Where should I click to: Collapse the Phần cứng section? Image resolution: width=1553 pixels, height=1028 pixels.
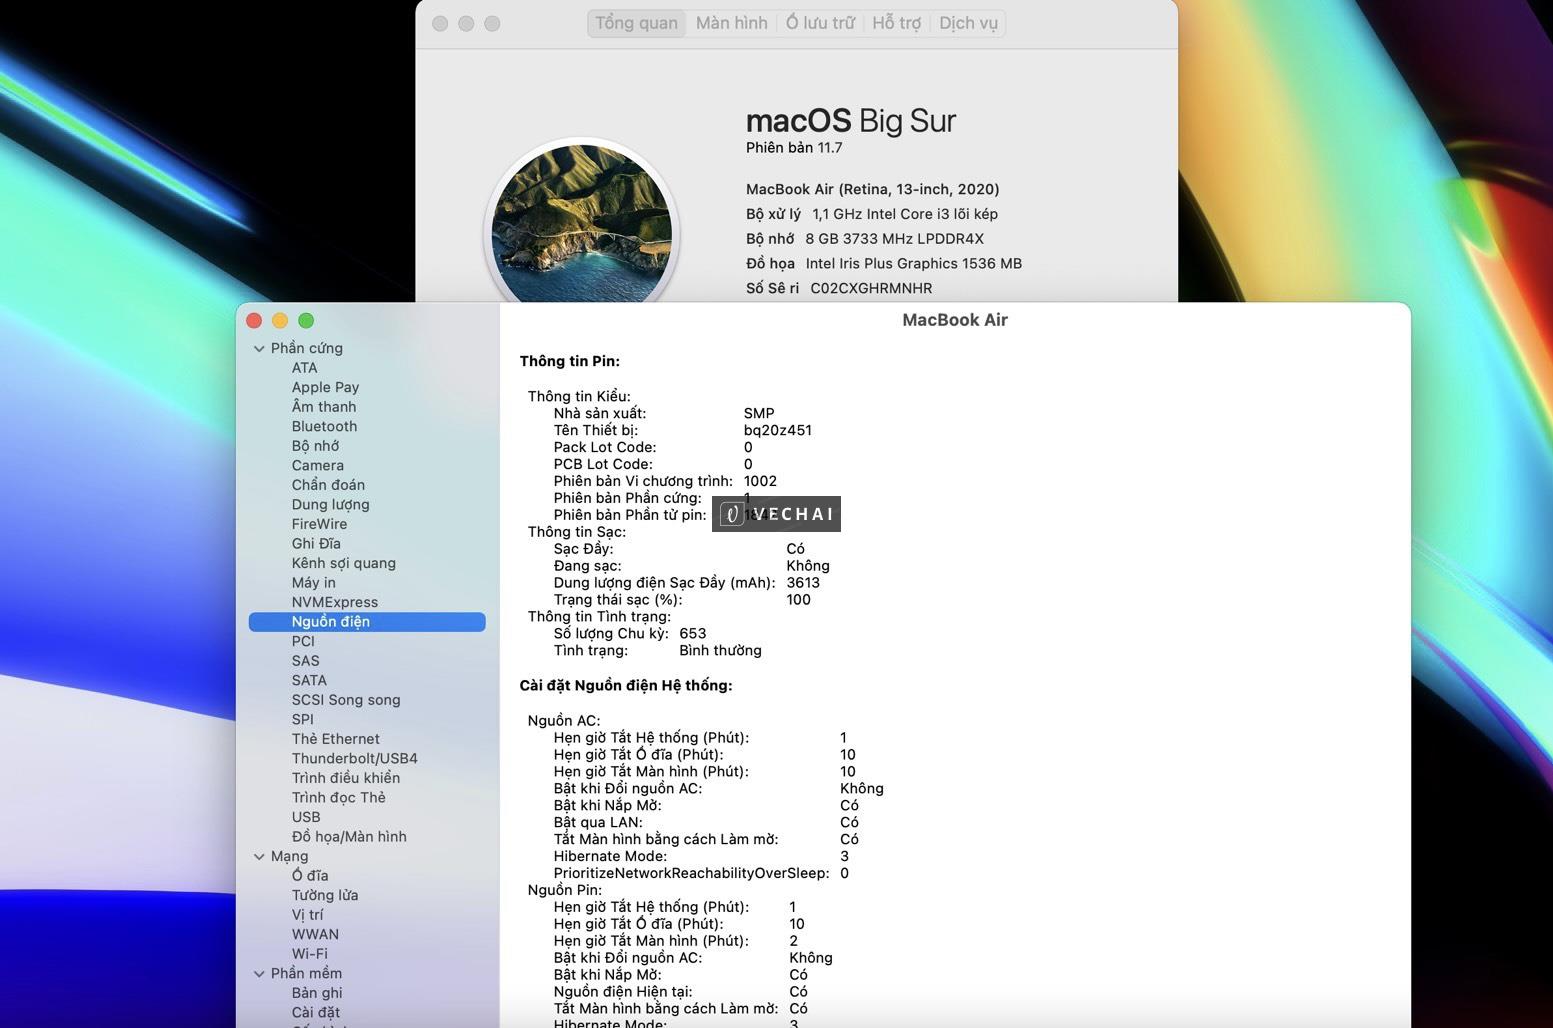[x=259, y=349]
